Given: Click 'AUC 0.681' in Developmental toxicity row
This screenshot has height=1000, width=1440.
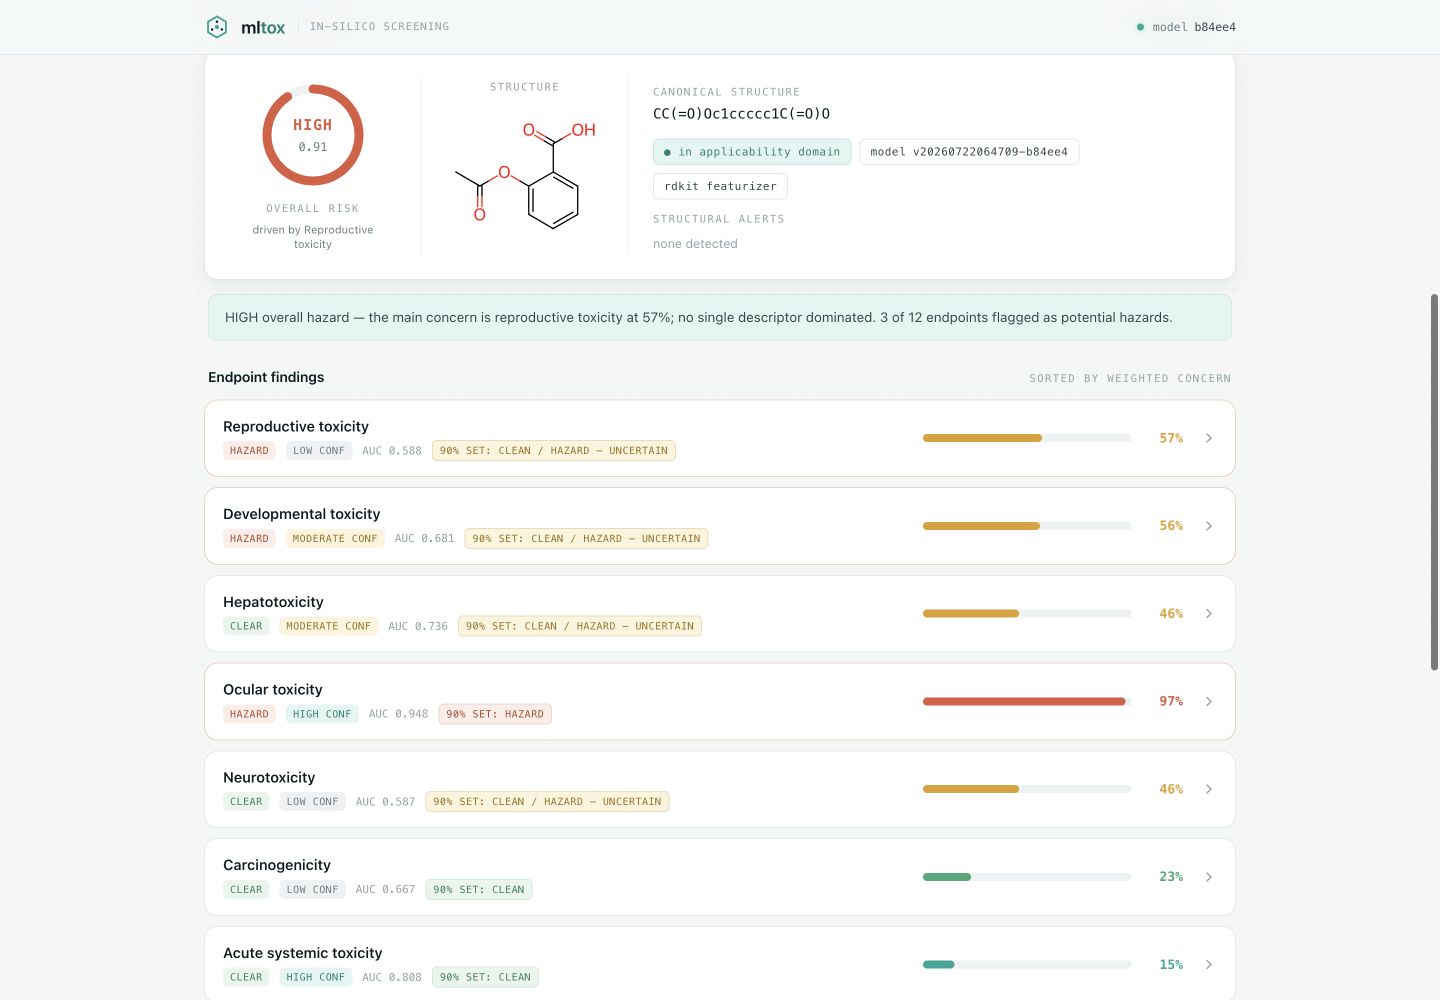Looking at the screenshot, I should [425, 539].
